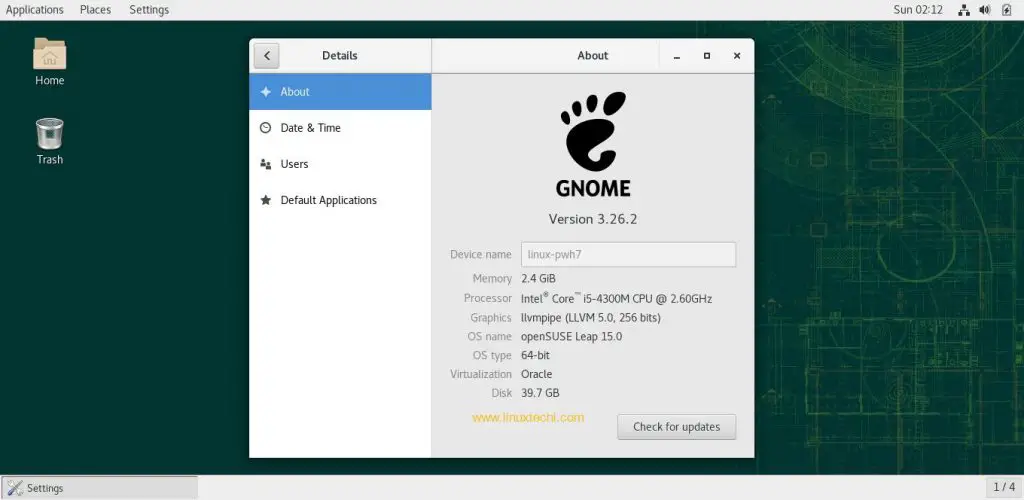Click the Version 3.26.2 text
Image resolution: width=1024 pixels, height=500 pixels.
click(593, 219)
